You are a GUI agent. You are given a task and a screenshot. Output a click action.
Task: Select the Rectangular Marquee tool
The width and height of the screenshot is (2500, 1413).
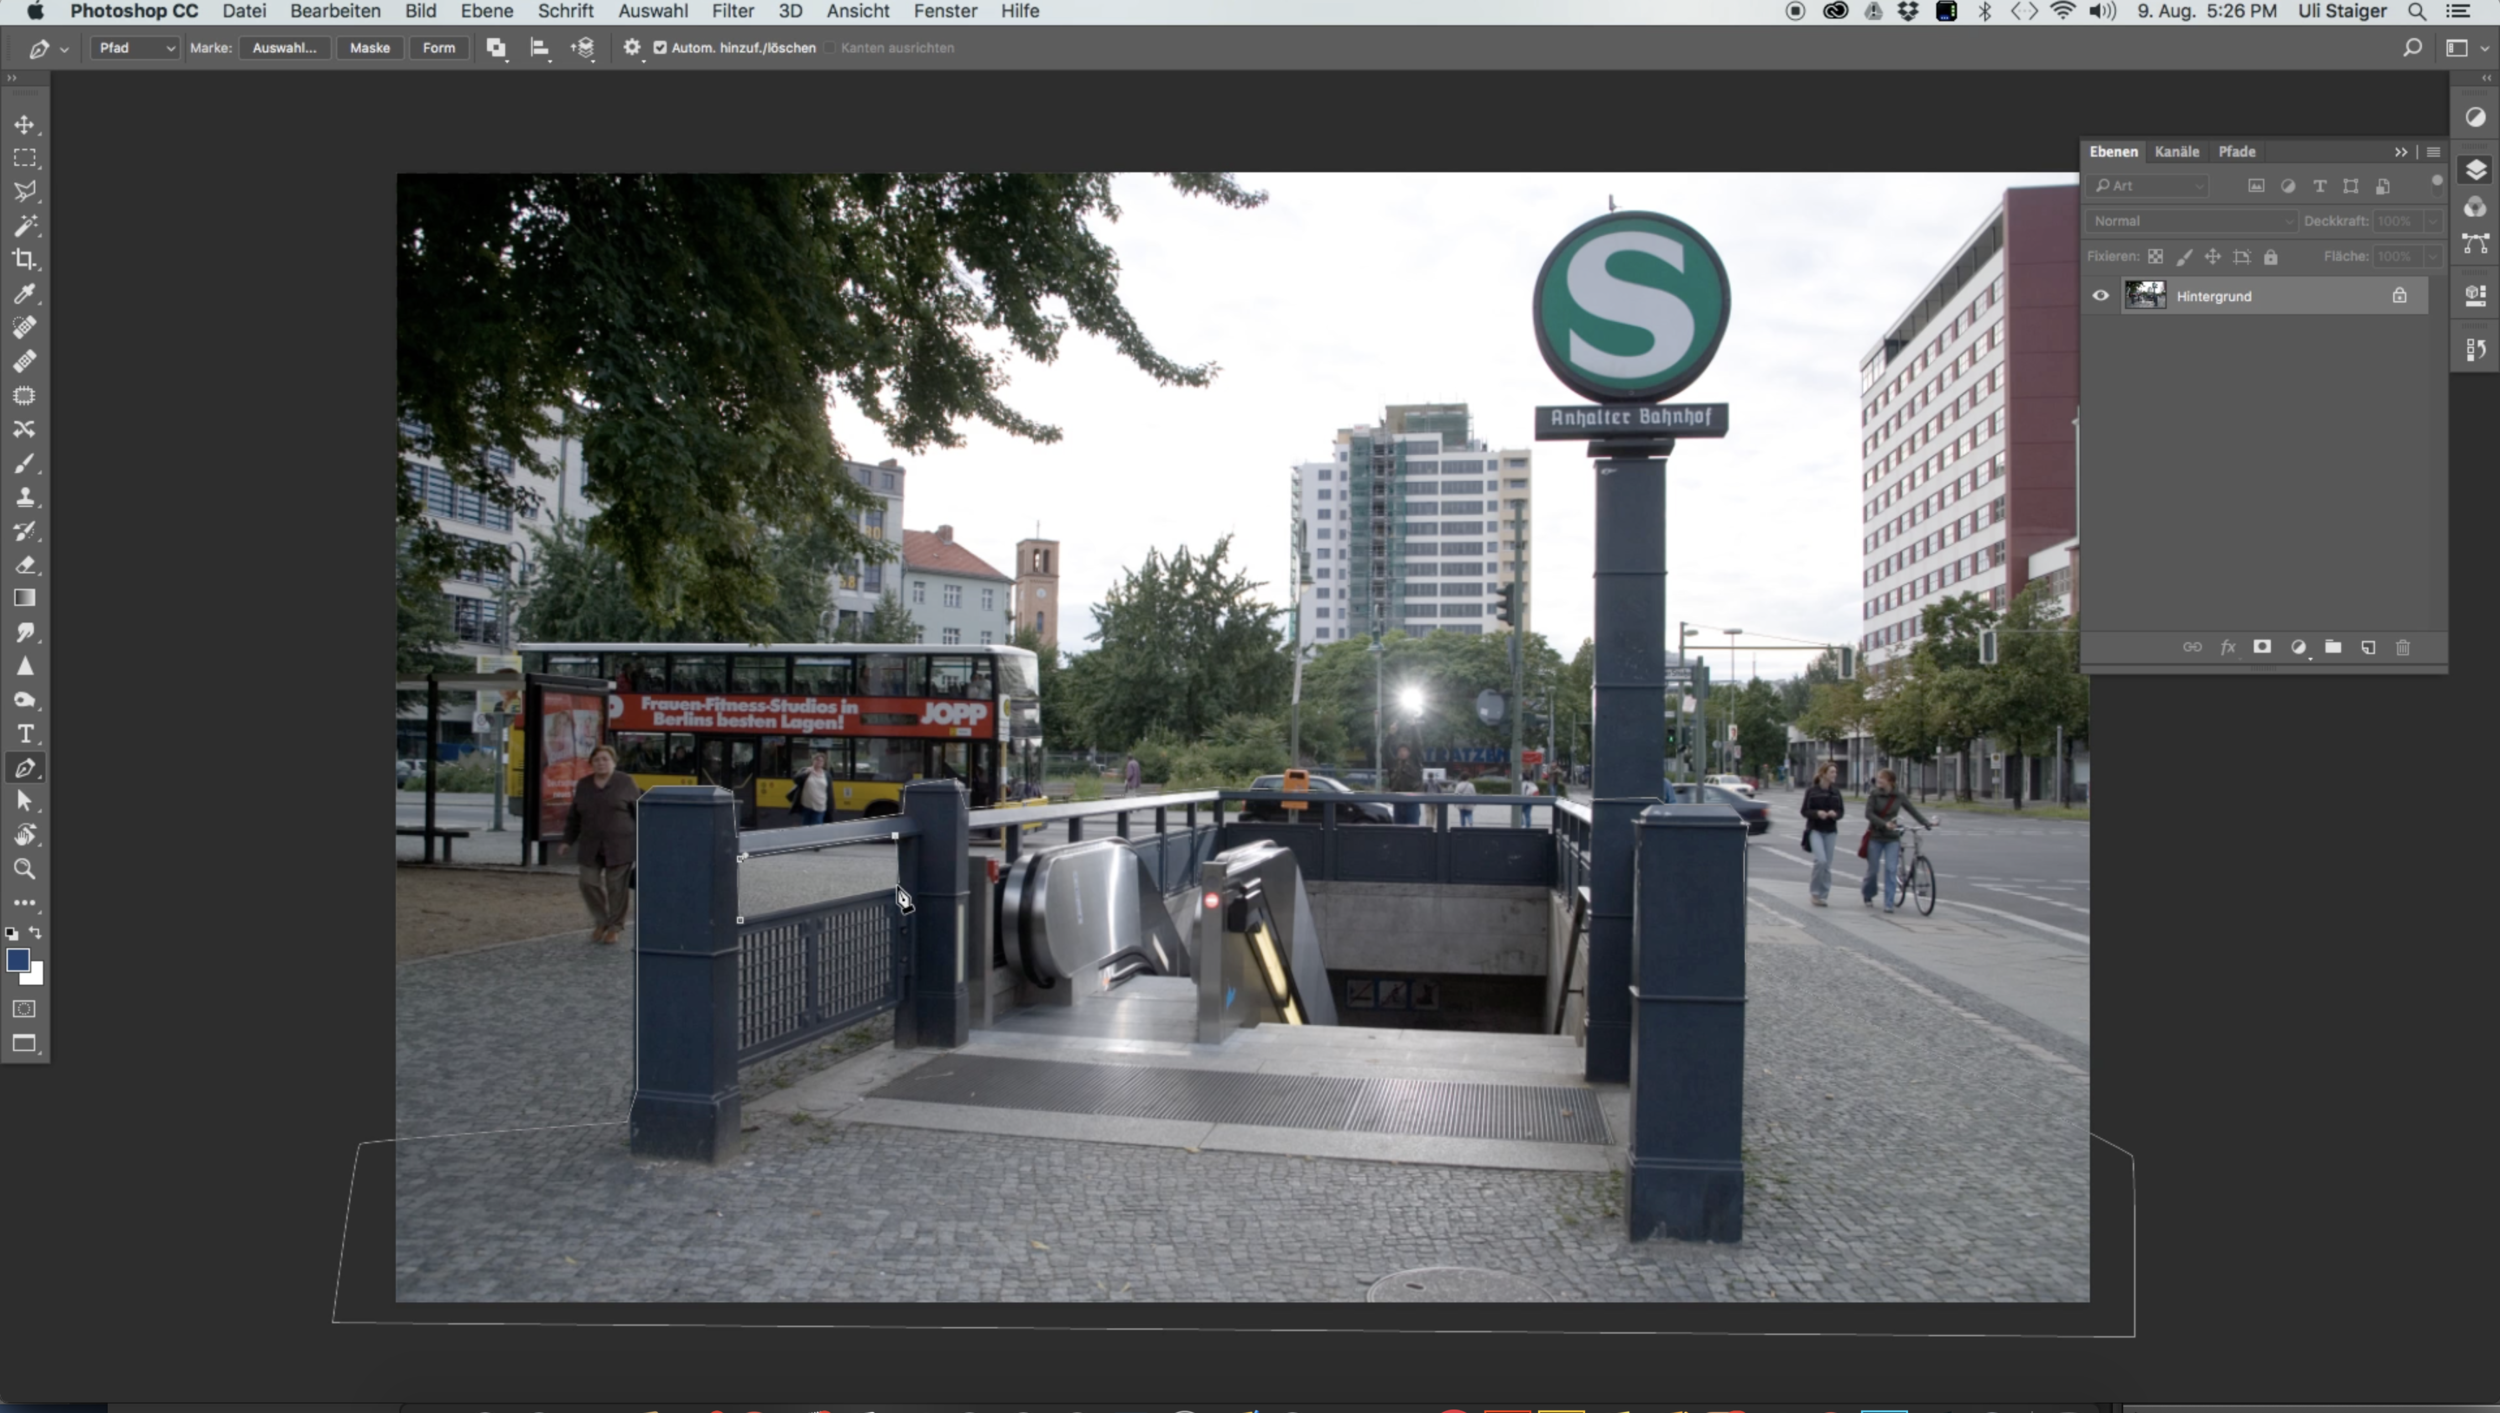tap(25, 158)
